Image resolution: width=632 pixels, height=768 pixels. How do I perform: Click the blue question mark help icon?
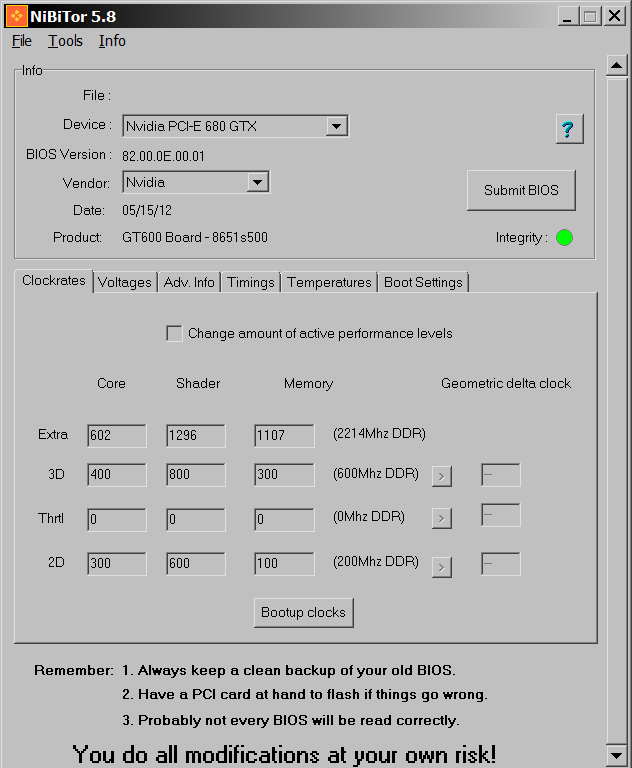click(x=569, y=129)
